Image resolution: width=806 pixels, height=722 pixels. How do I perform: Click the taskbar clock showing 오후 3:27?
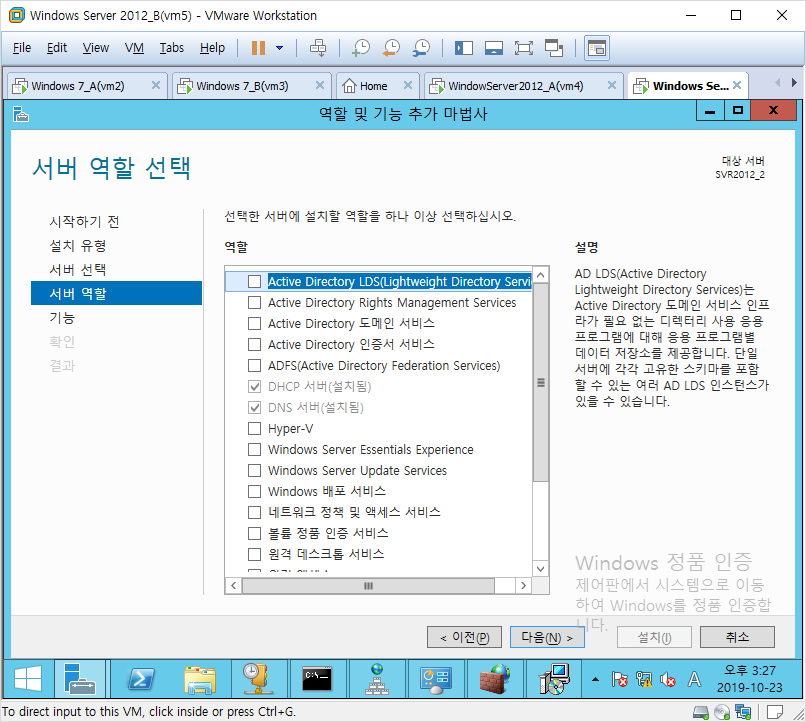click(x=749, y=679)
